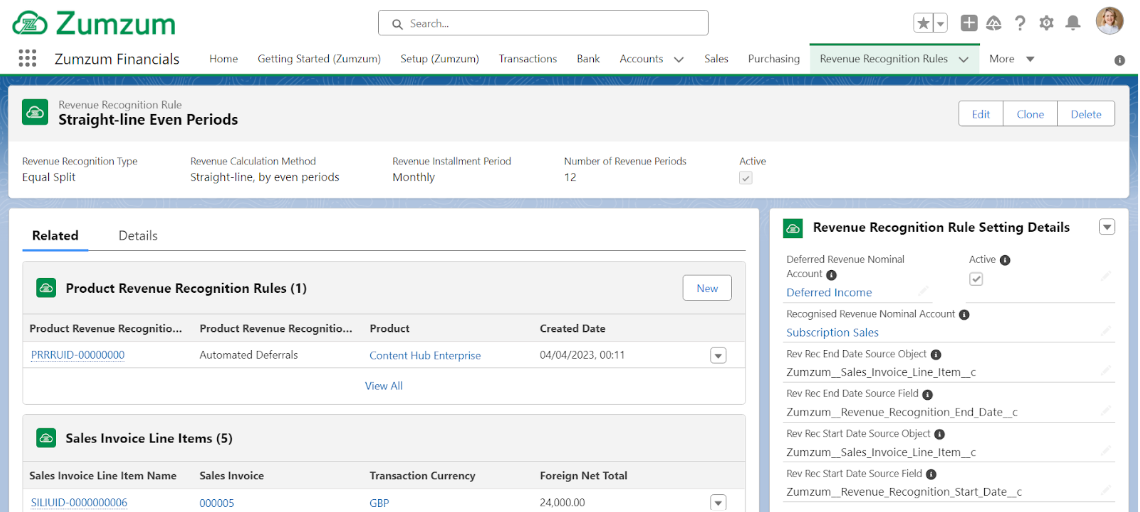Open Subscription Sales account link
The image size is (1140, 512).
[x=832, y=332]
